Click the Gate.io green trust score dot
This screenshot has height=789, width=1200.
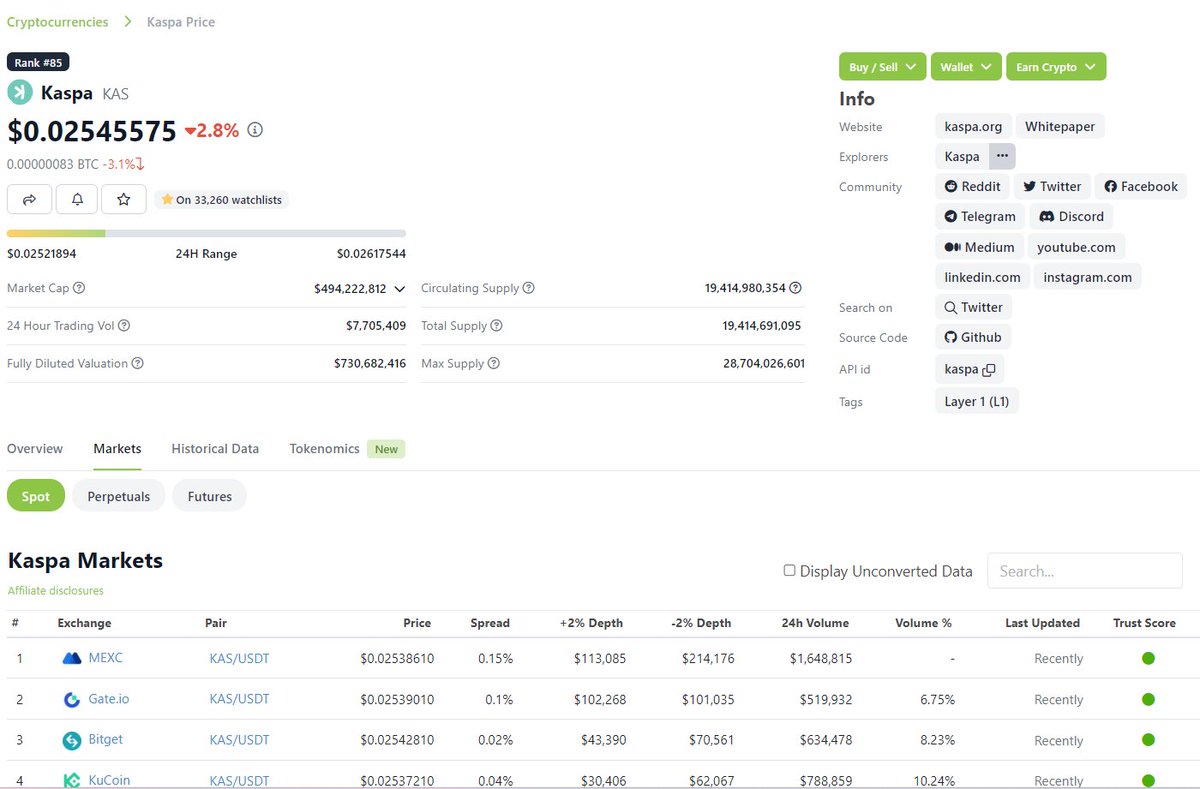[x=1148, y=699]
